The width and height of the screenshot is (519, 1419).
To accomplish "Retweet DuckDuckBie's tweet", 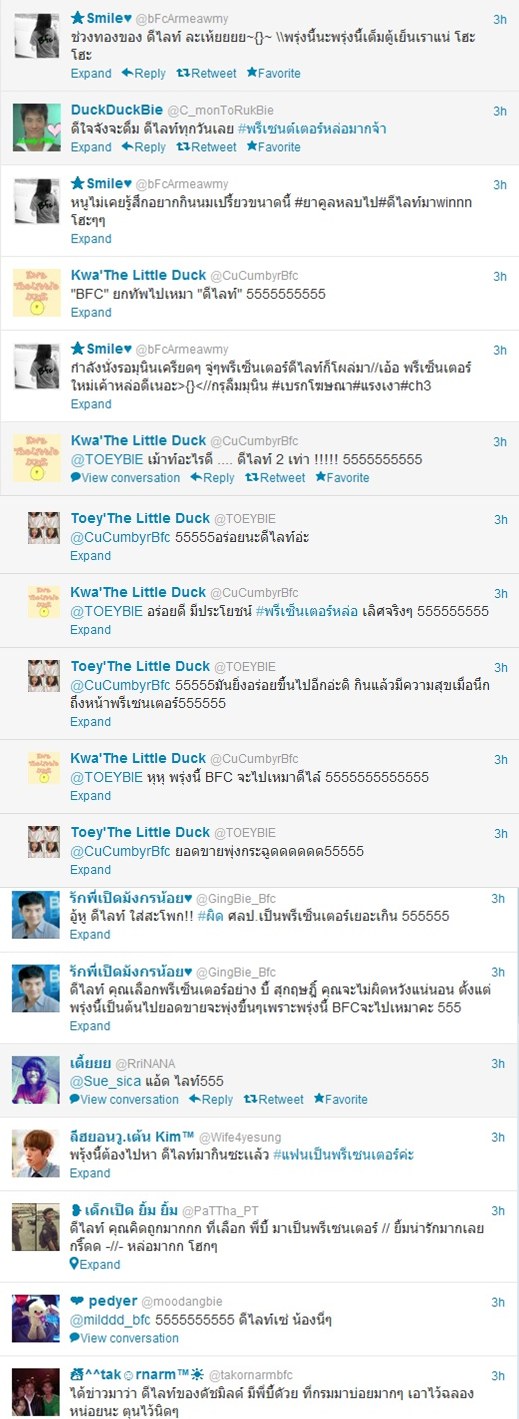I will coord(206,147).
